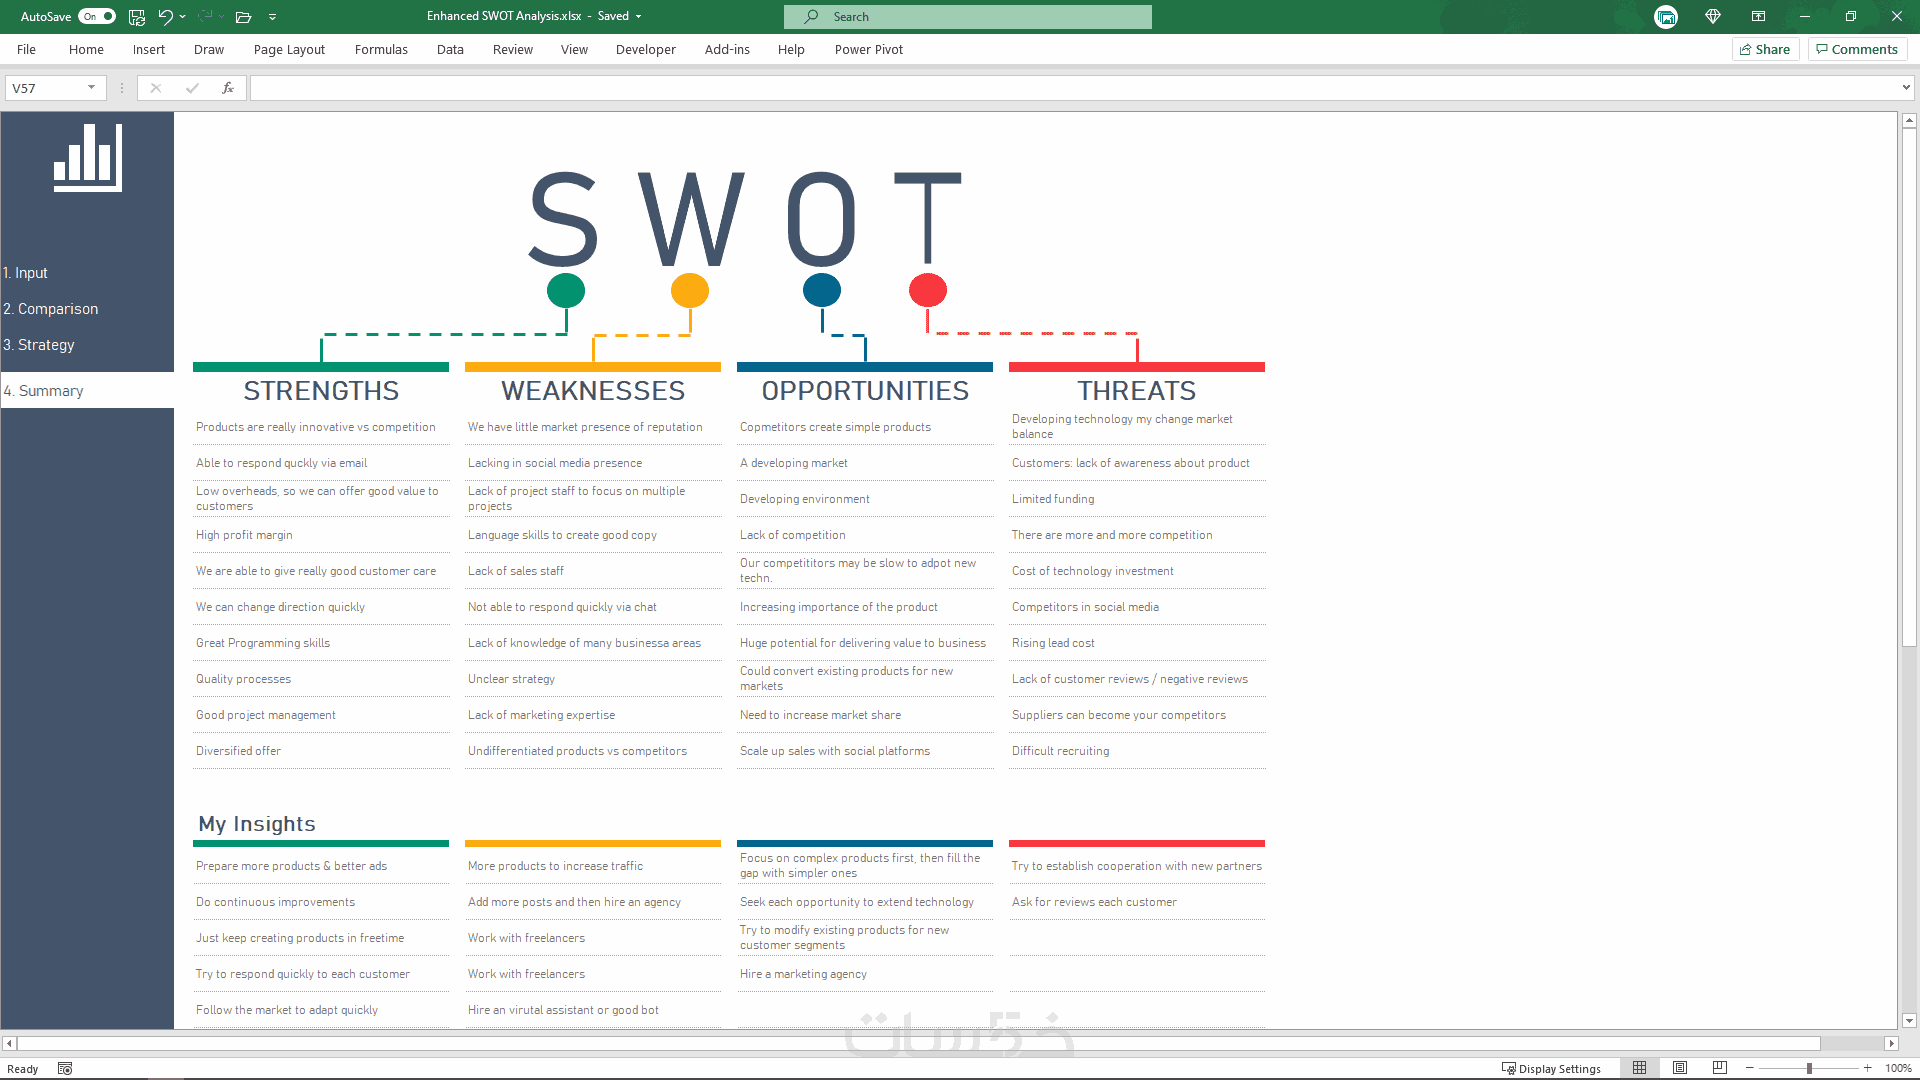Click the Ribbon Display Options icon
The image size is (1920, 1080).
coord(1758,16)
